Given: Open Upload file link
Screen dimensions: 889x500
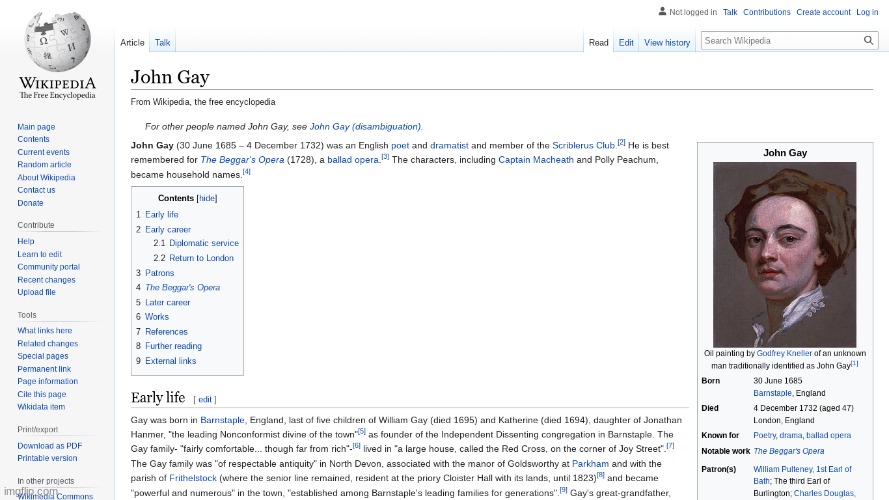Looking at the screenshot, I should (36, 292).
